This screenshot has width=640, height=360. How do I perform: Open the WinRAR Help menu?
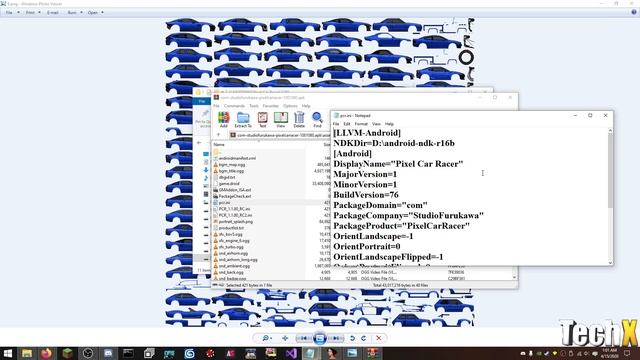306,106
